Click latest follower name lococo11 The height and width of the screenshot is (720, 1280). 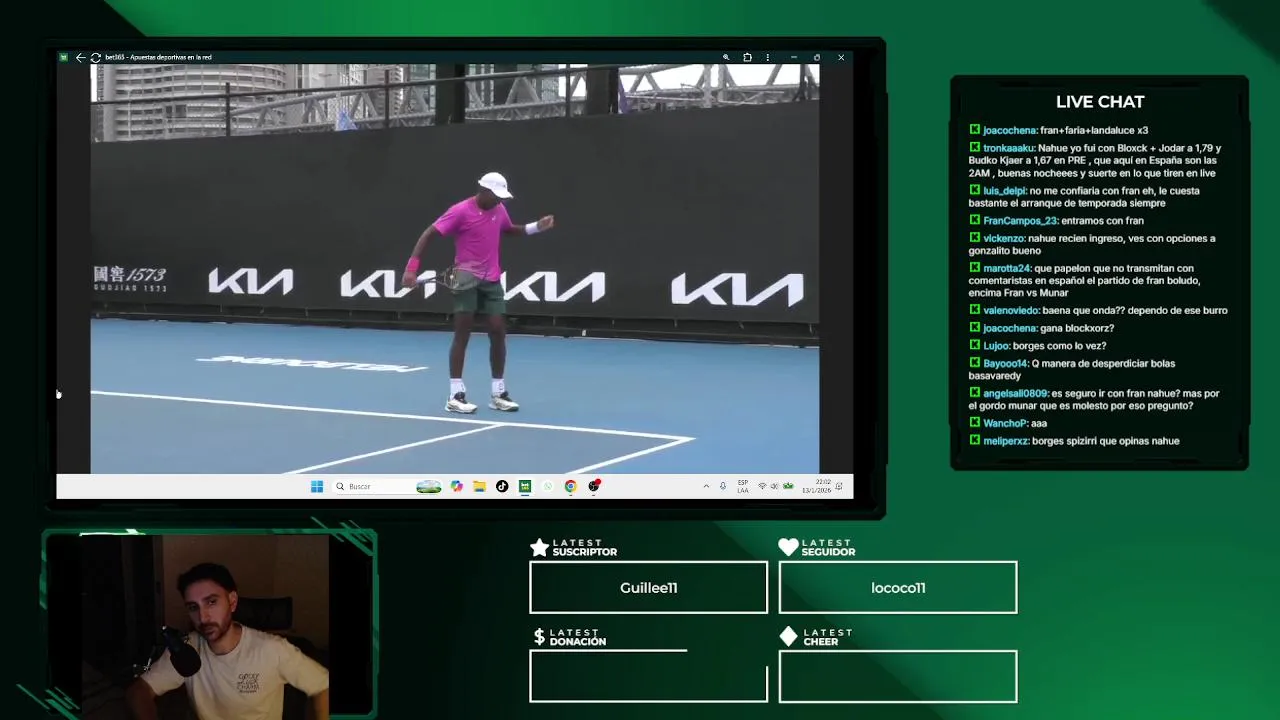click(898, 588)
